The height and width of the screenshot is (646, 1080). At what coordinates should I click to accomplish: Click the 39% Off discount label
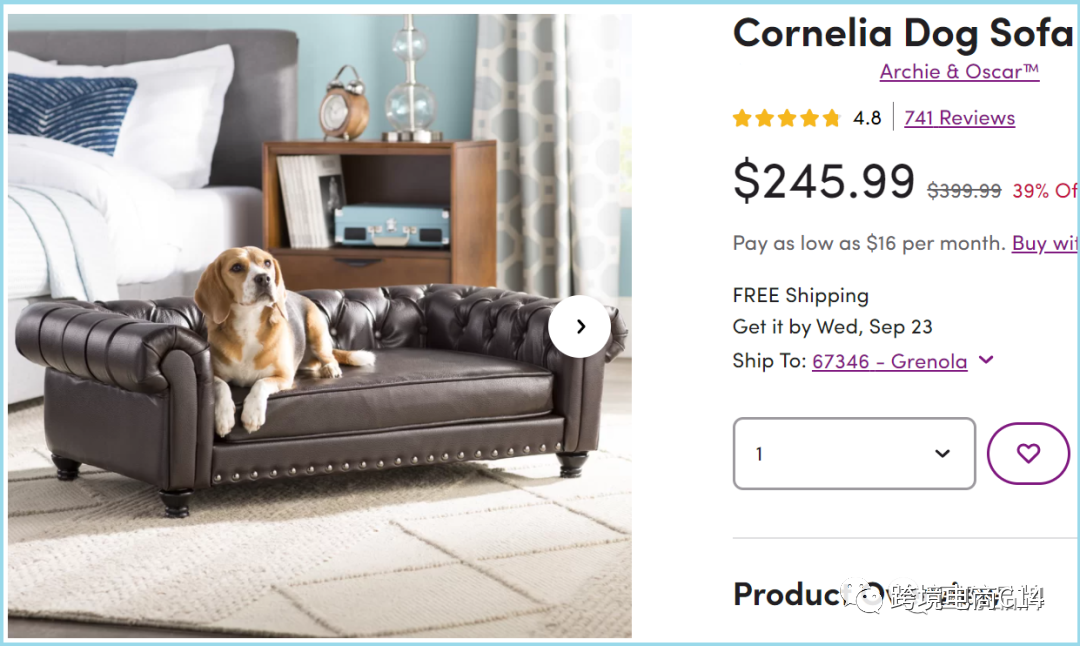(1044, 191)
